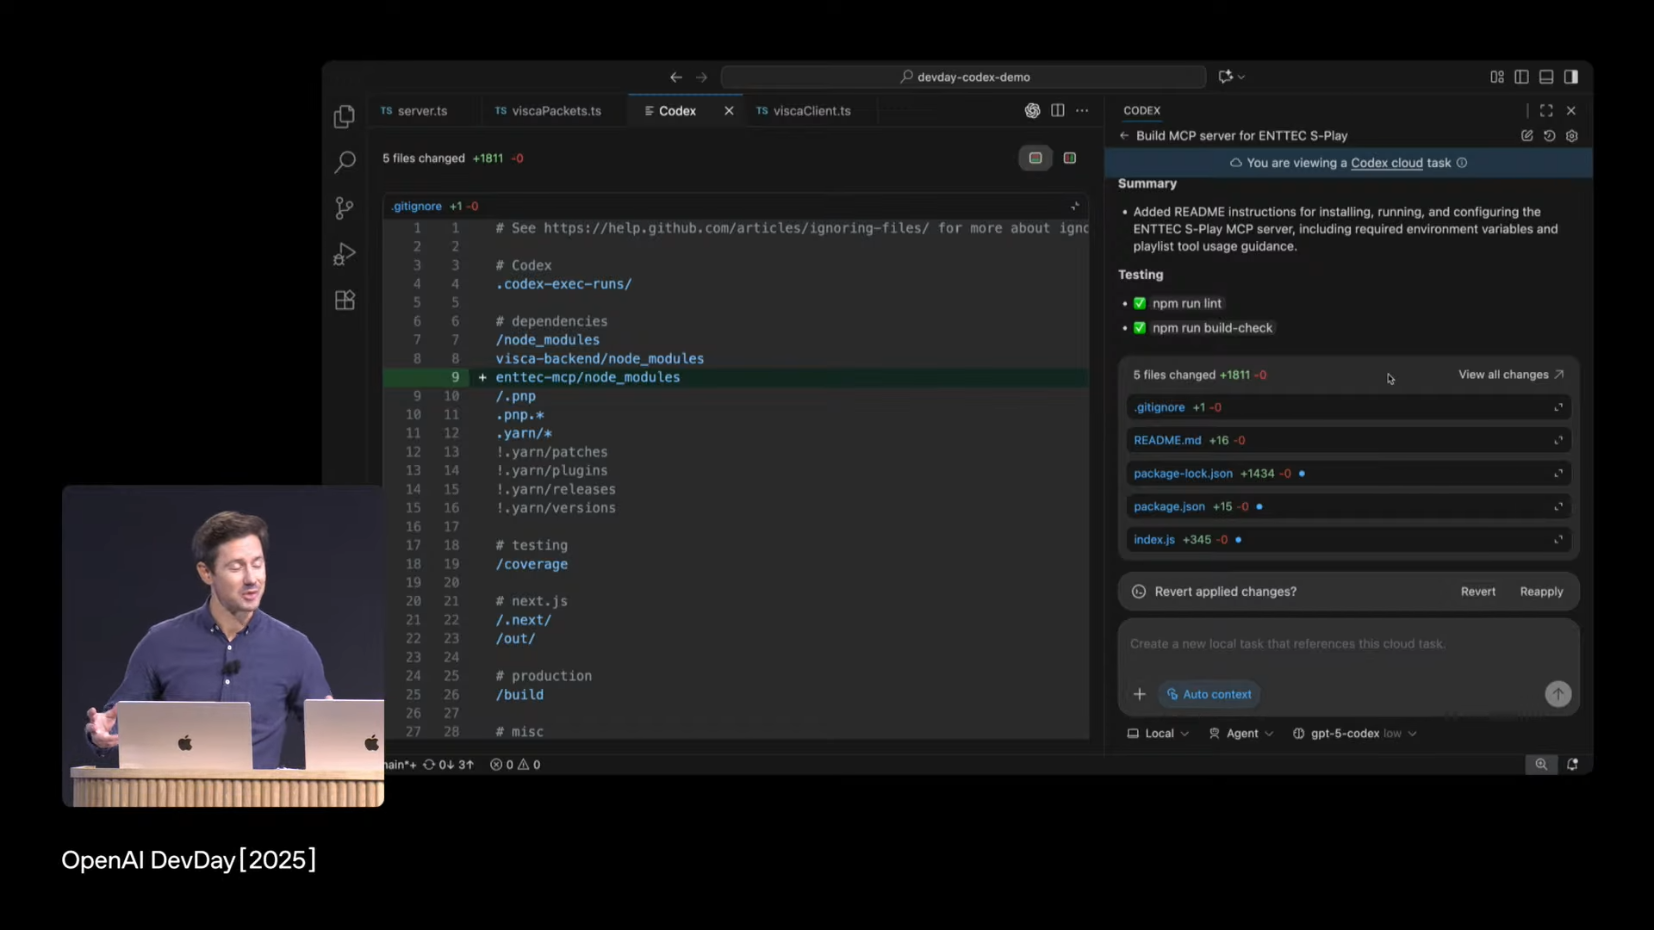Open package-lock.json in changed files list
Screen dimensions: 1654x930
click(x=1183, y=473)
